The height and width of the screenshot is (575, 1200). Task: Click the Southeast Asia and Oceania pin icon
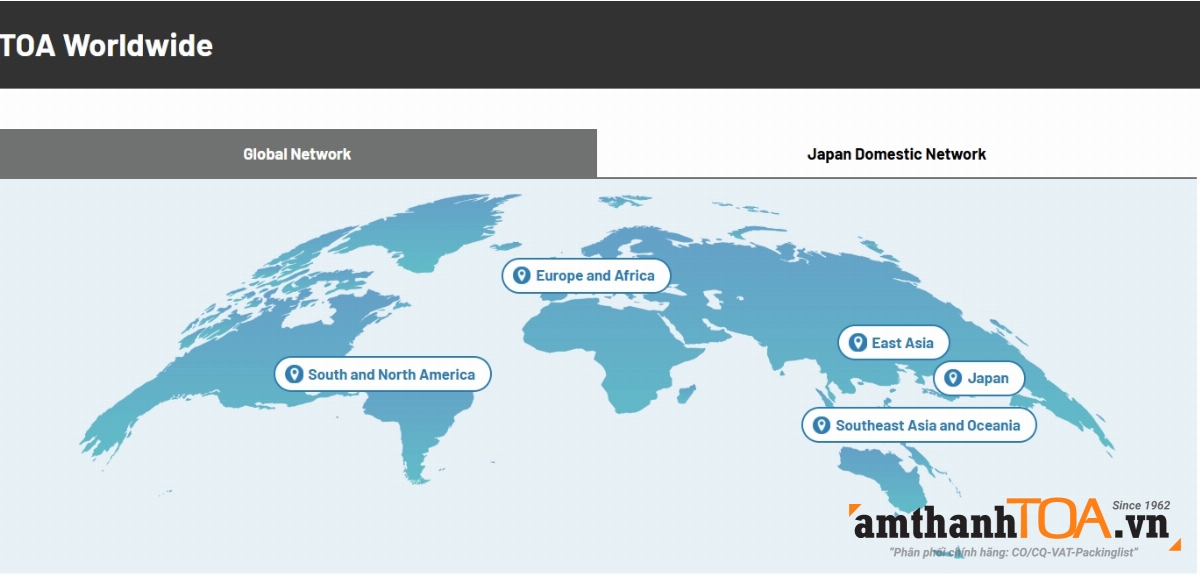pos(821,426)
